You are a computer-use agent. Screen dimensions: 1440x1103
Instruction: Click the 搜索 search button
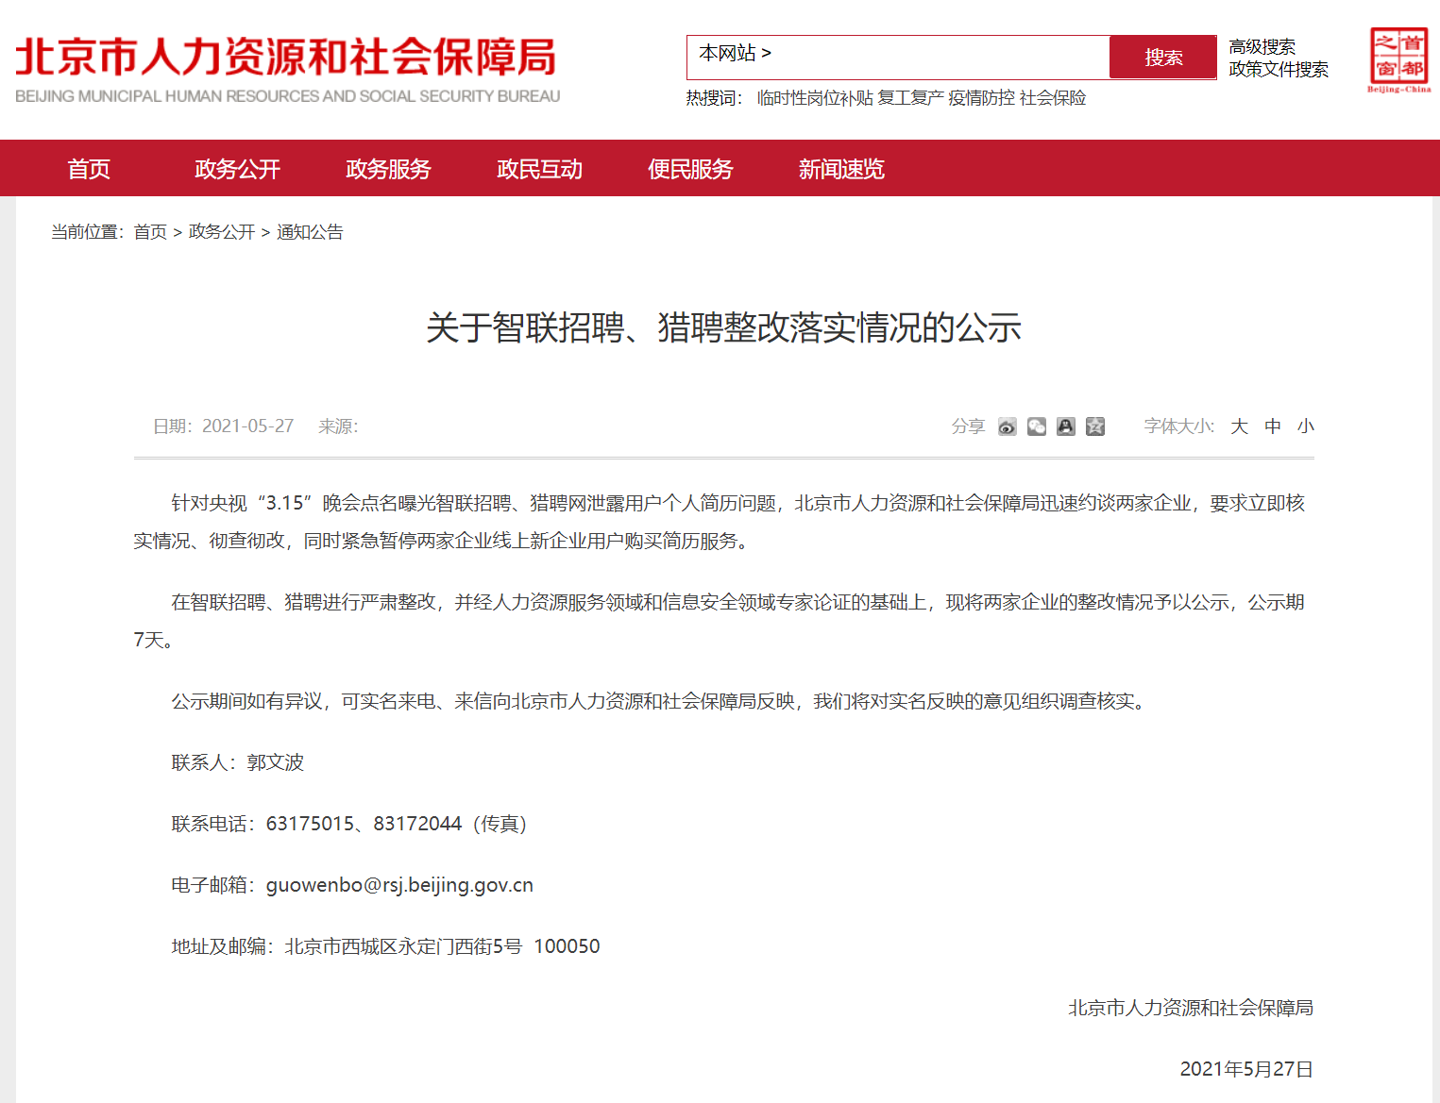point(1162,57)
